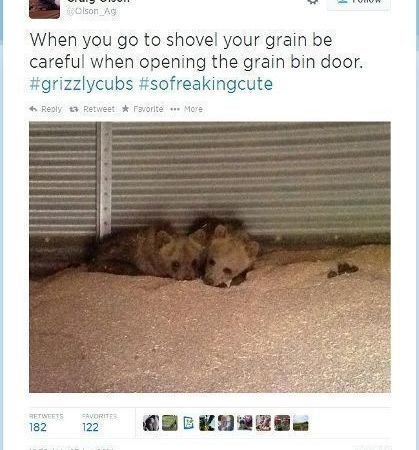Visit the @Olson_Ag profile handle

(91, 11)
